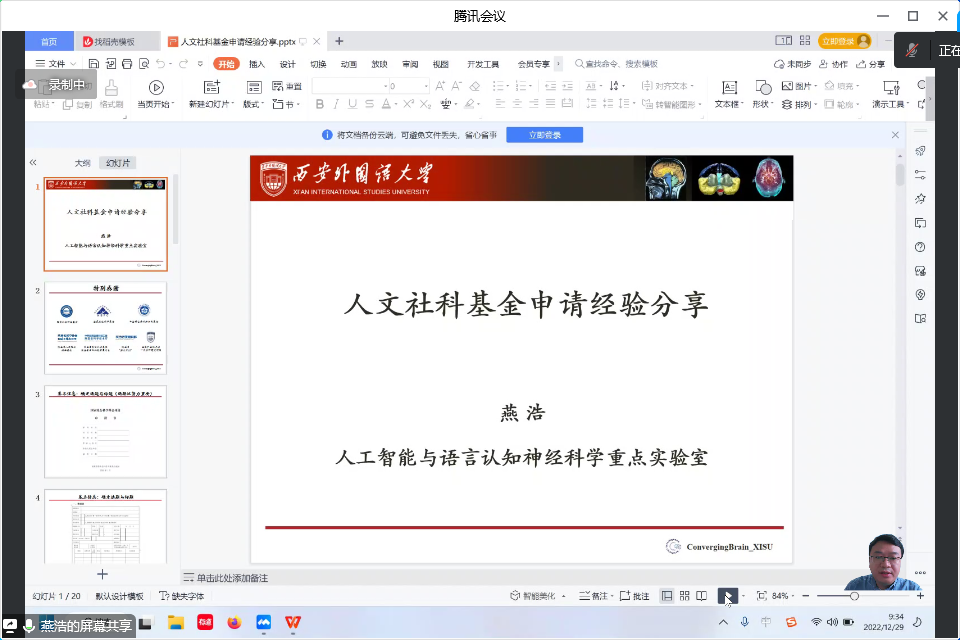
Task: Toggle the notes pane in the status bar
Action: pyautogui.click(x=595, y=596)
